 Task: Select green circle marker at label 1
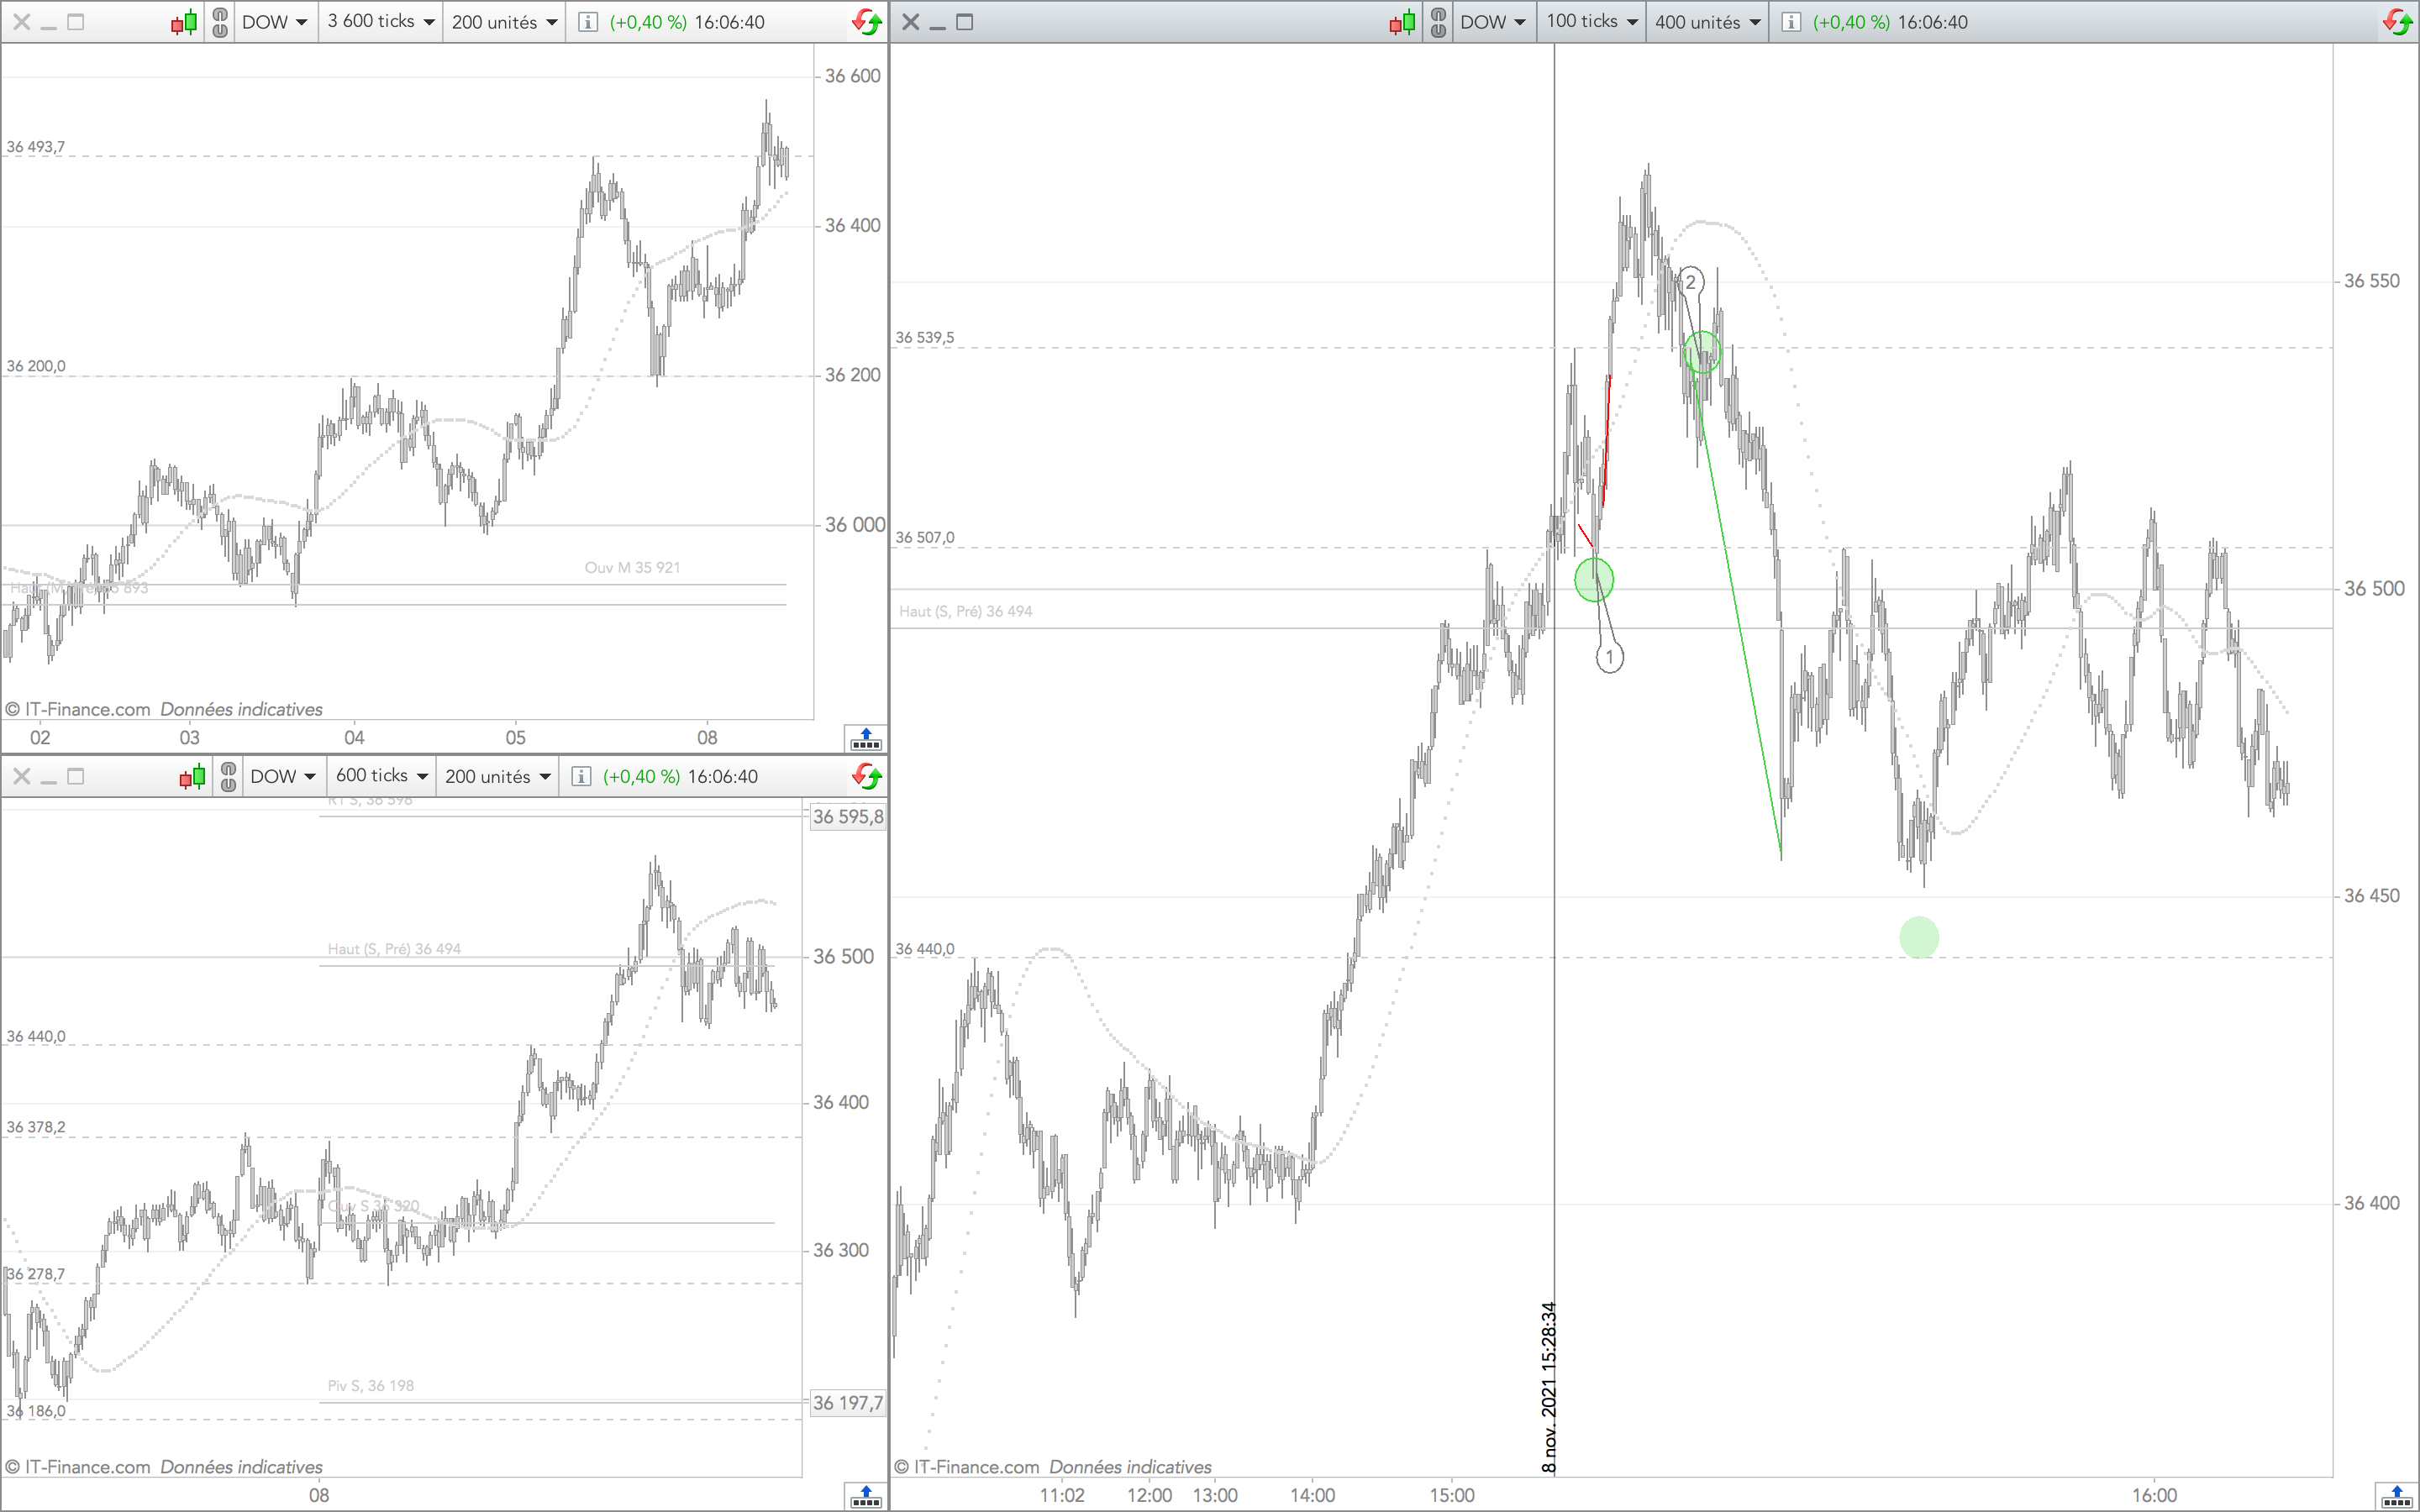[1594, 580]
